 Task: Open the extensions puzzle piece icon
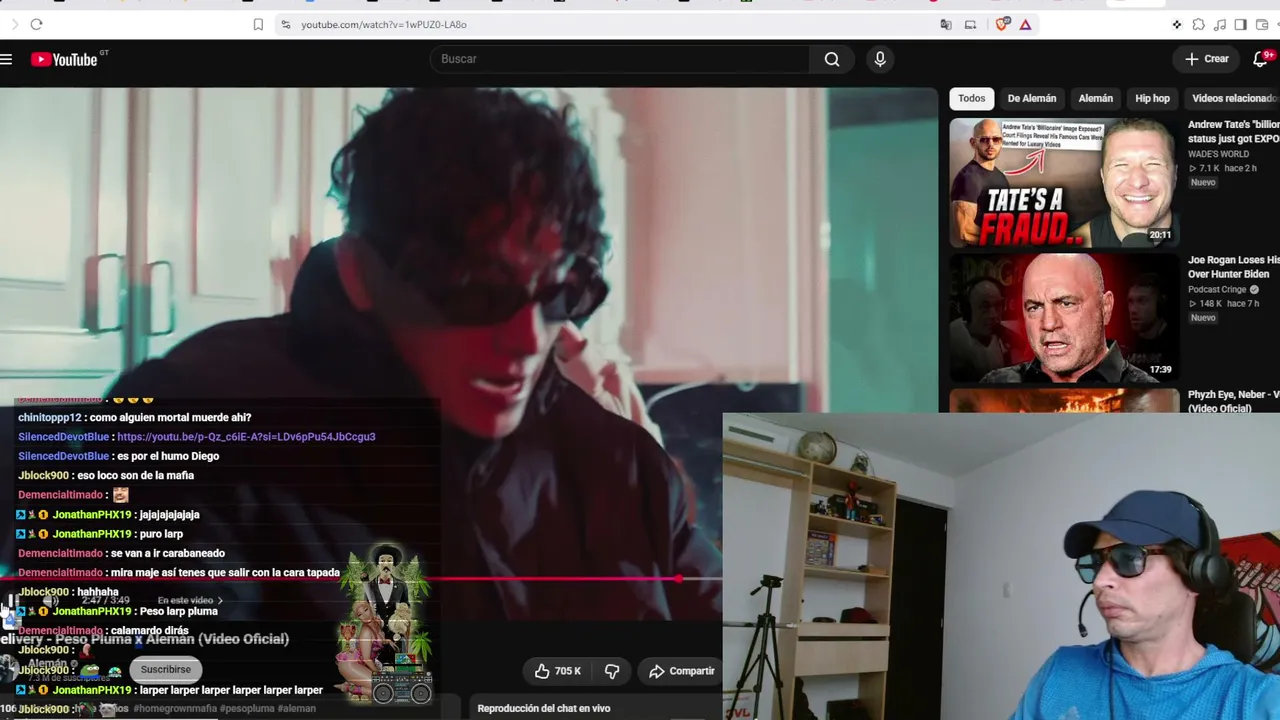point(1198,24)
